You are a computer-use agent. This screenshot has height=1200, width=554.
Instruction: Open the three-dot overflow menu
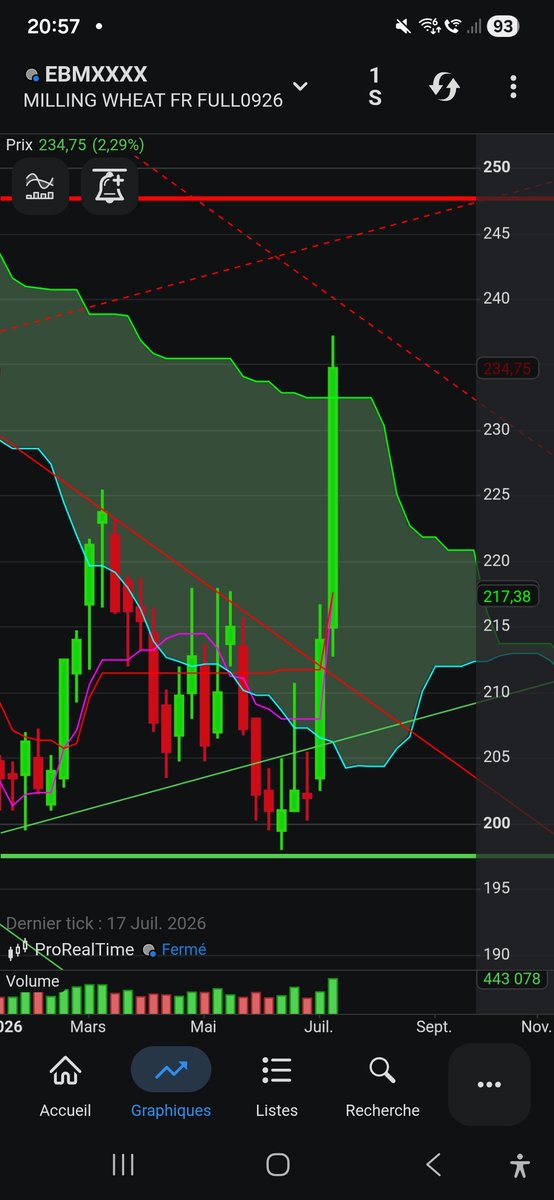(x=513, y=87)
